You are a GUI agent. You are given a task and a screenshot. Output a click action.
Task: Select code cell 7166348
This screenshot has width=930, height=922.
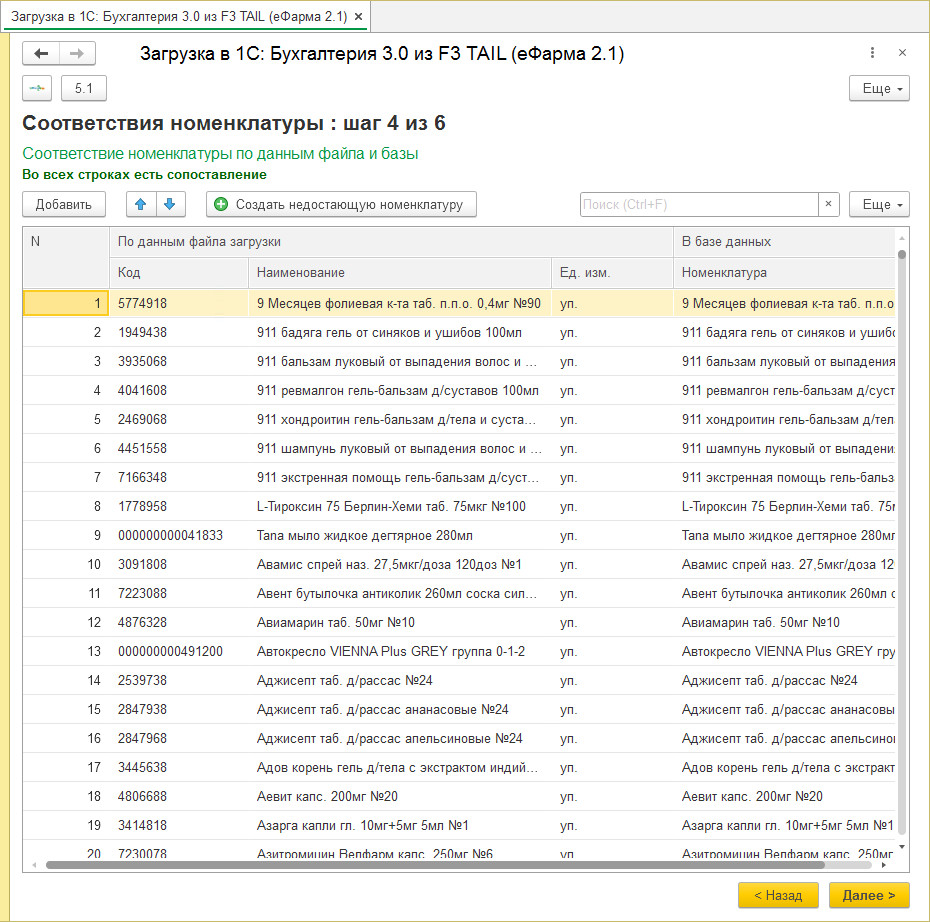click(x=179, y=478)
